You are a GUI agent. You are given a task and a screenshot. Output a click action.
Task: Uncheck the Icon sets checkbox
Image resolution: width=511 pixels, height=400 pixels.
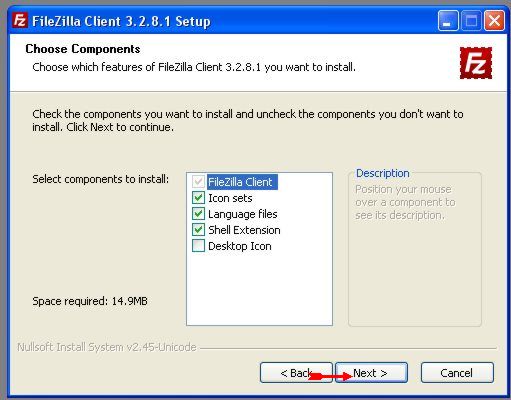[x=198, y=198]
